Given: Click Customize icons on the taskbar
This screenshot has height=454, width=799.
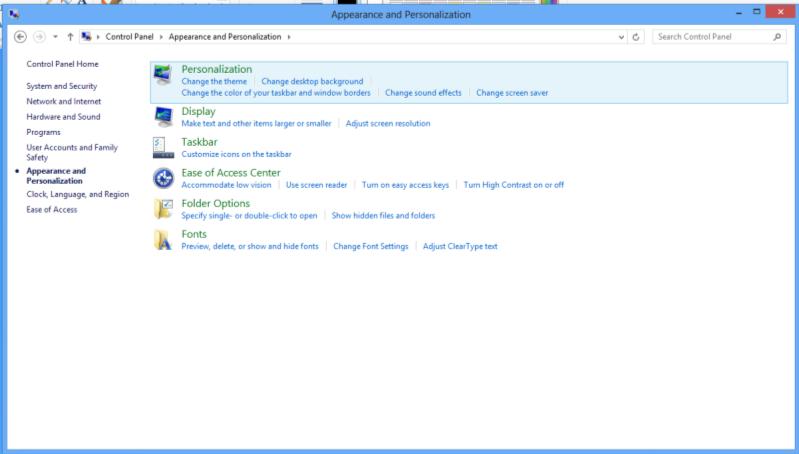Looking at the screenshot, I should click(236, 154).
